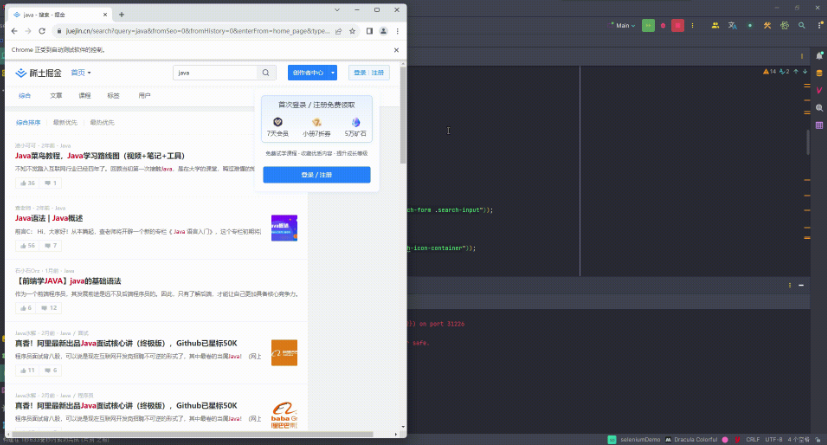Click the pink V icon in IDE sidebar

[x=819, y=90]
